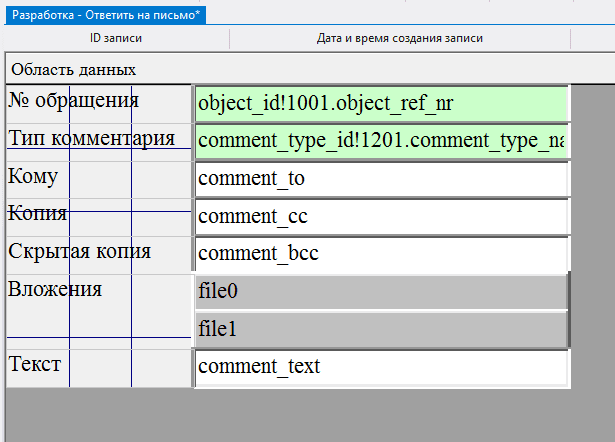The height and width of the screenshot is (442, 615).
Task: Select the file1 attachment field
Action: coord(381,329)
